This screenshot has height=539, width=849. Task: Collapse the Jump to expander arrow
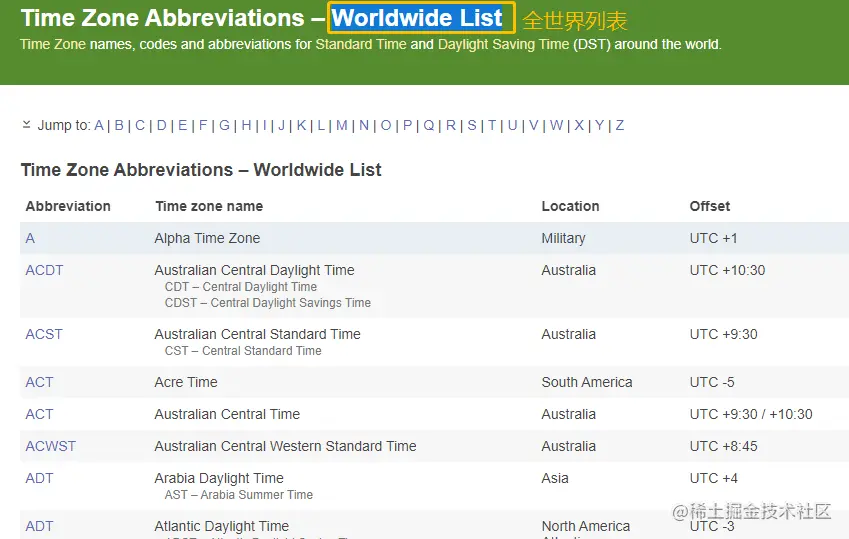coord(27,125)
